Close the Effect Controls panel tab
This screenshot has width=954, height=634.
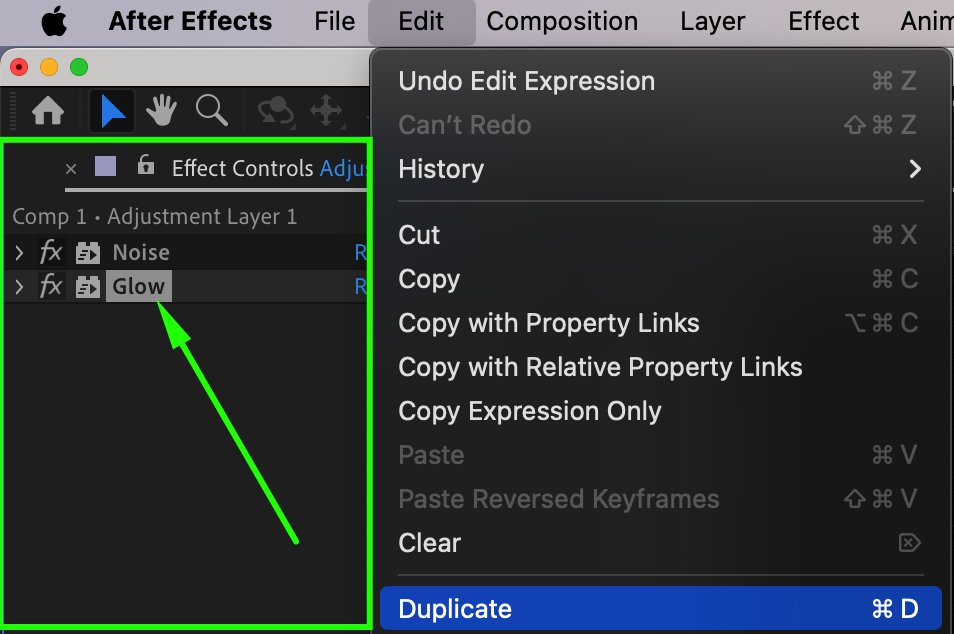(x=71, y=169)
